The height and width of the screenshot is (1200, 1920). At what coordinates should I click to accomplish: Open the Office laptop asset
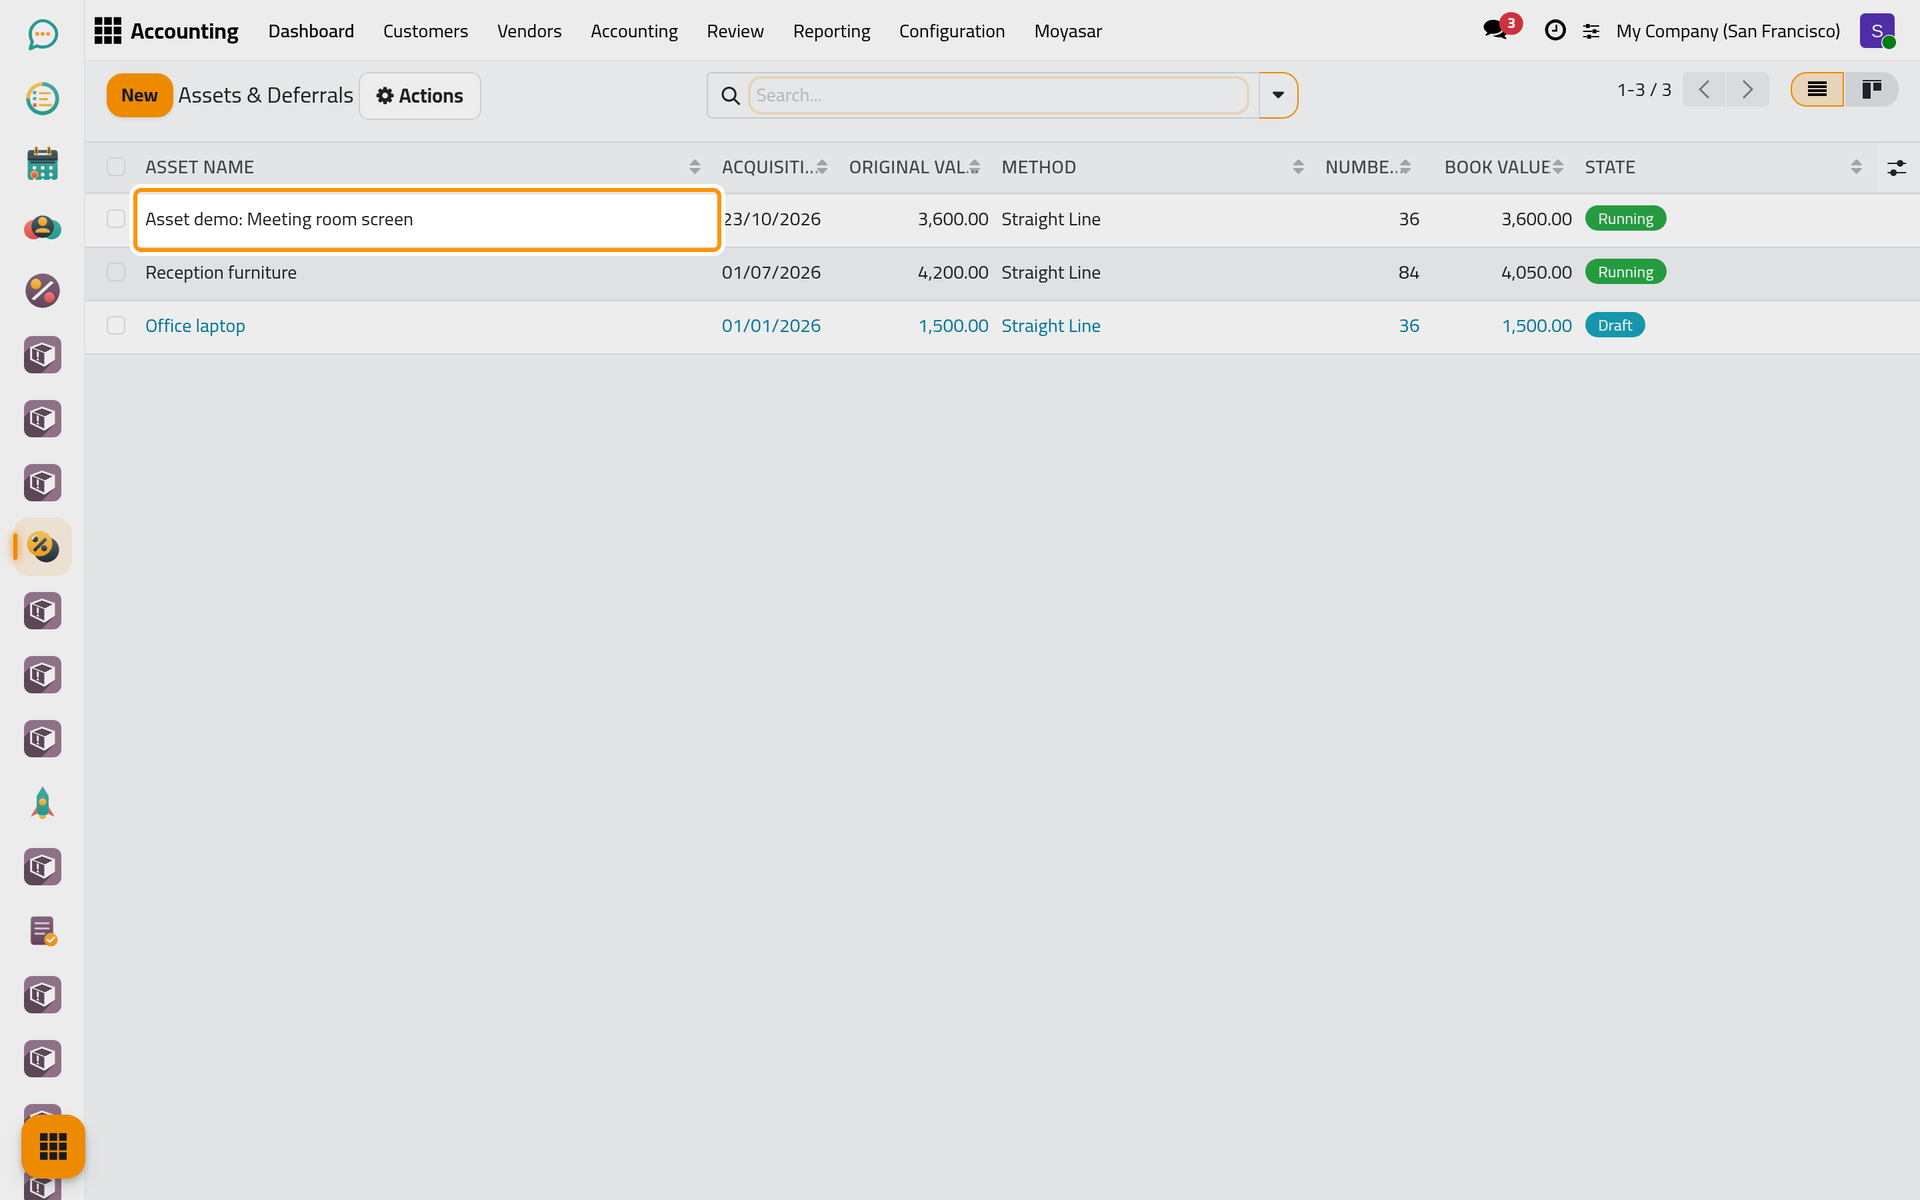[x=195, y=326]
